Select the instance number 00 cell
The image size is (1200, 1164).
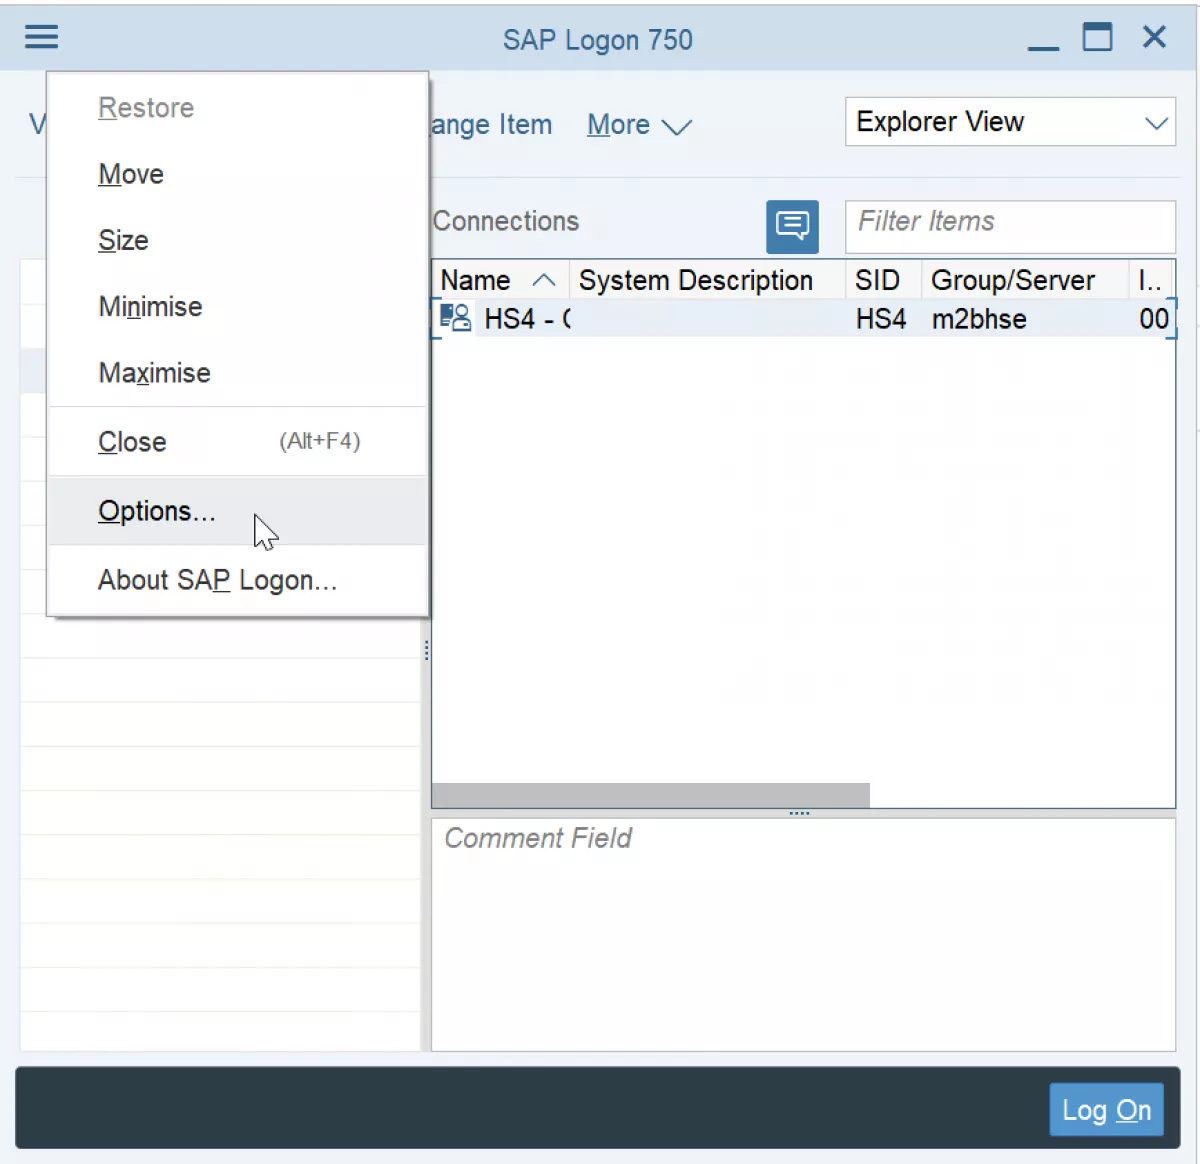click(x=1154, y=319)
